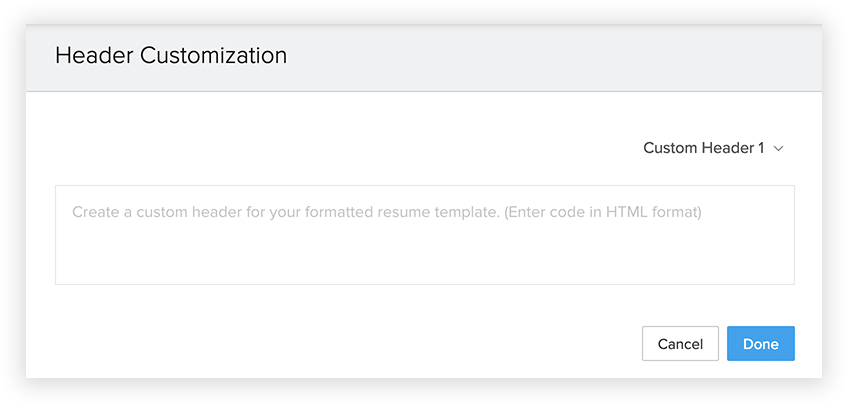Viewport: 848px width, 406px height.
Task: Discard header edits with Cancel
Action: pyautogui.click(x=680, y=343)
